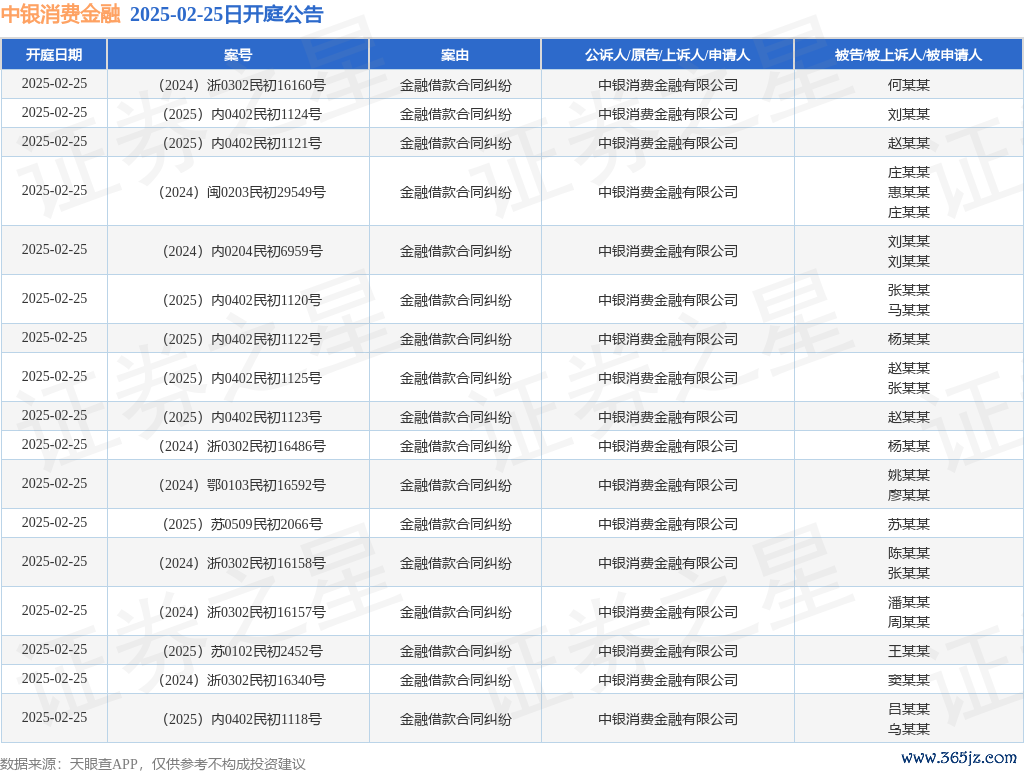
Task: Click the data source note 数据来源:天眼查APP
Action: (69, 763)
